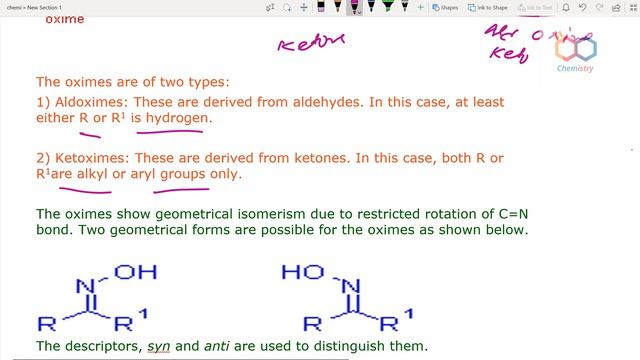640x360 pixels.
Task: Click the 'chemi » New Section 1' breadcrumb
Action: click(x=34, y=7)
